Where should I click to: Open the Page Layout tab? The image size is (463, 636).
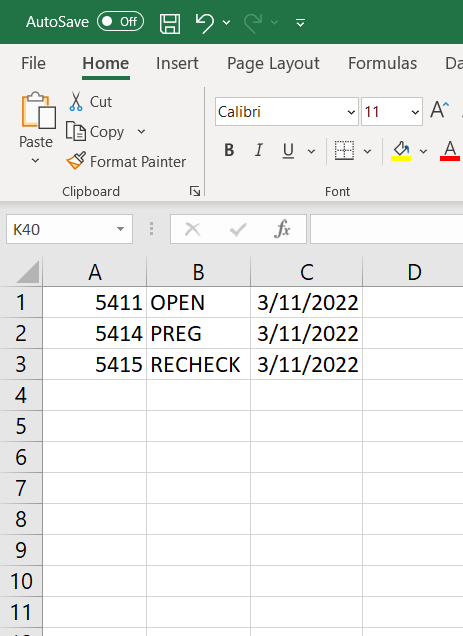(x=273, y=63)
